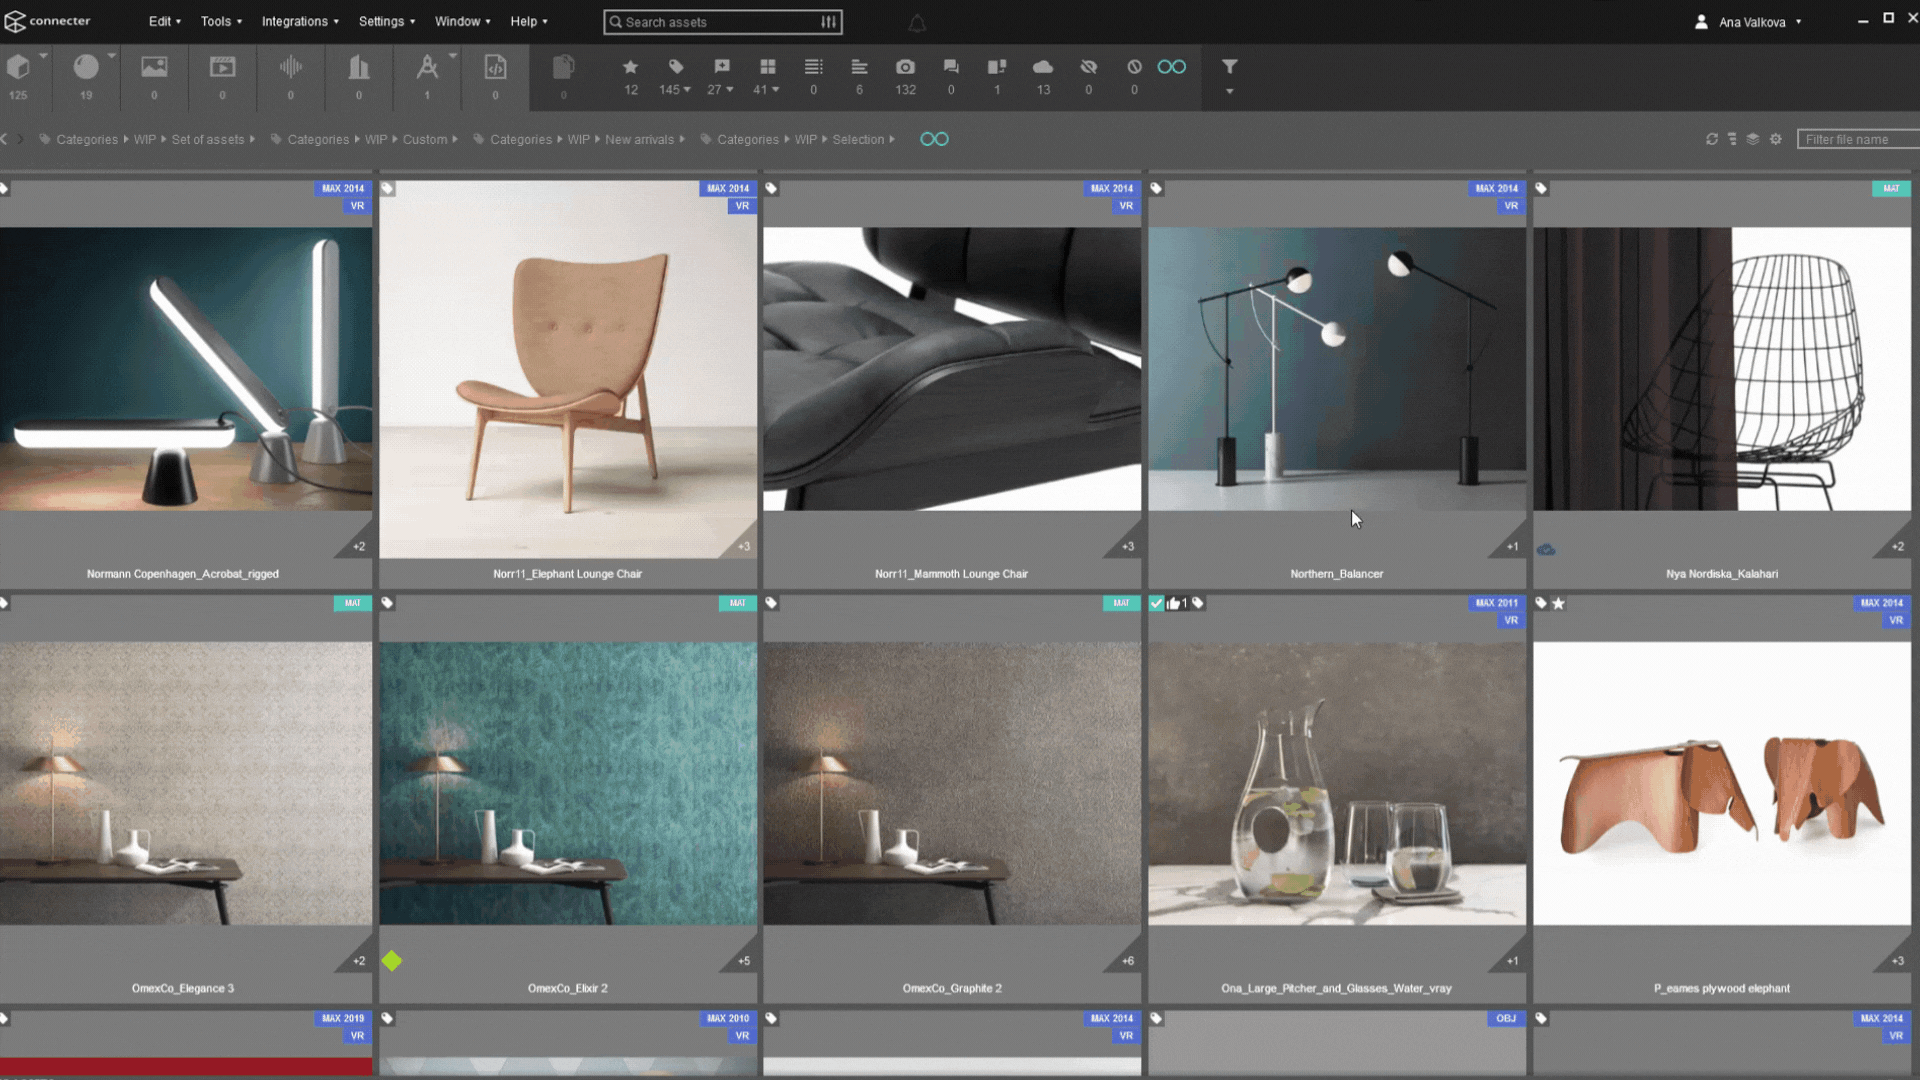The height and width of the screenshot is (1080, 1920).
Task: Click the tags filter icon showing 145
Action: (x=676, y=67)
